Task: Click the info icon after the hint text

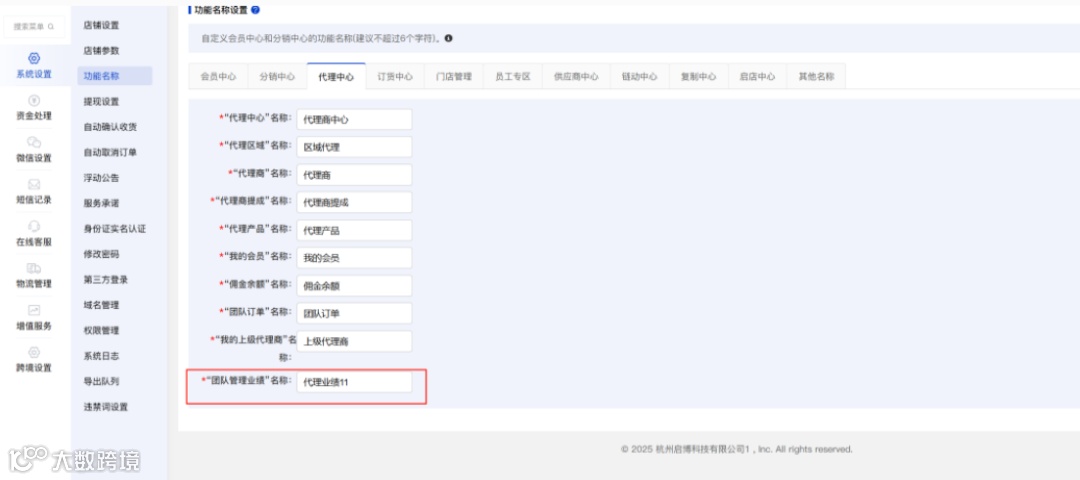Action: coord(448,39)
